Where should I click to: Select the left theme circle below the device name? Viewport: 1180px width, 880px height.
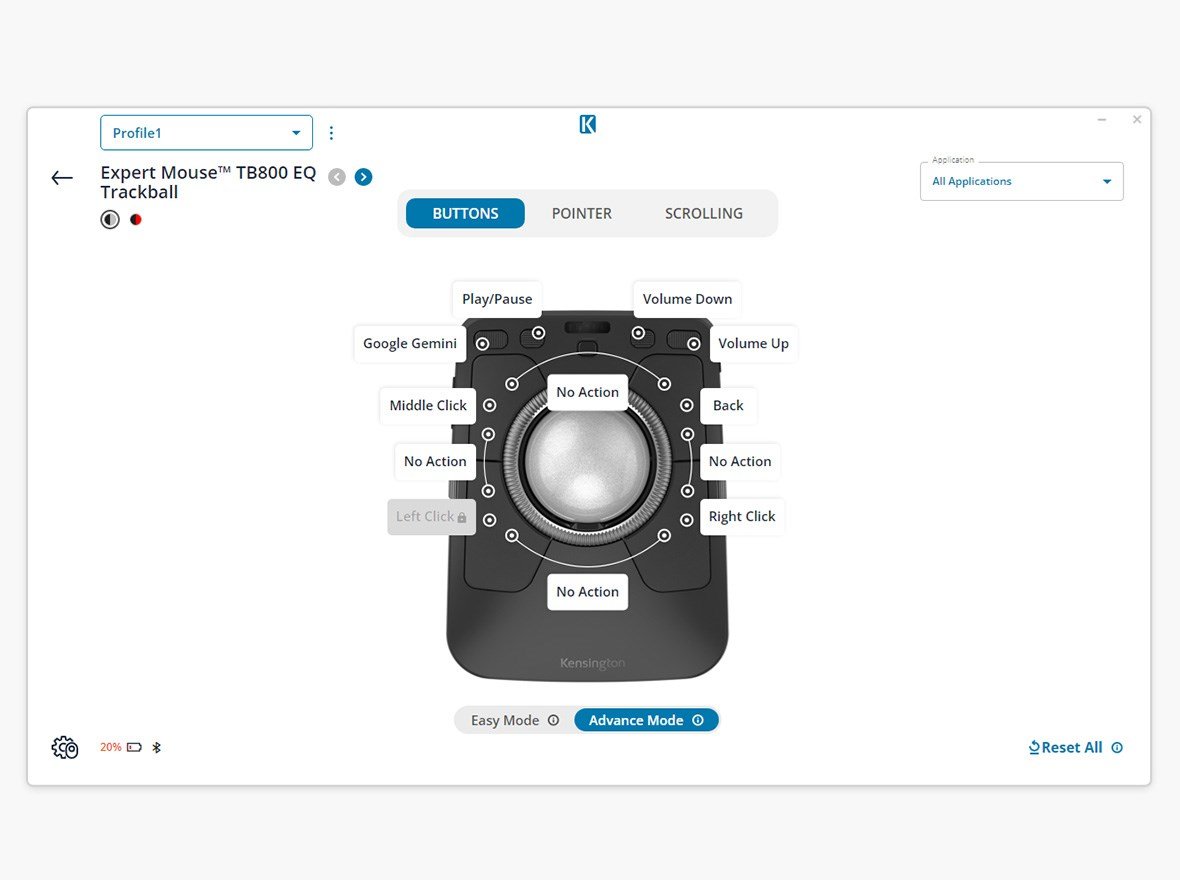109,219
